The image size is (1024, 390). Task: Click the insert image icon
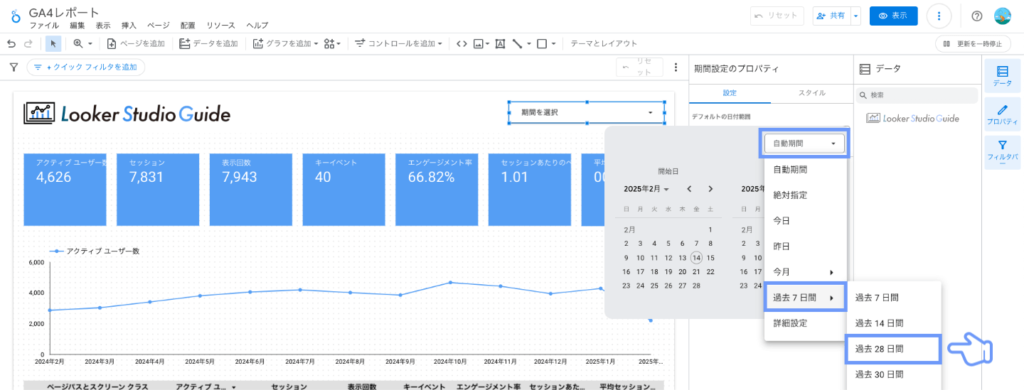pyautogui.click(x=479, y=44)
